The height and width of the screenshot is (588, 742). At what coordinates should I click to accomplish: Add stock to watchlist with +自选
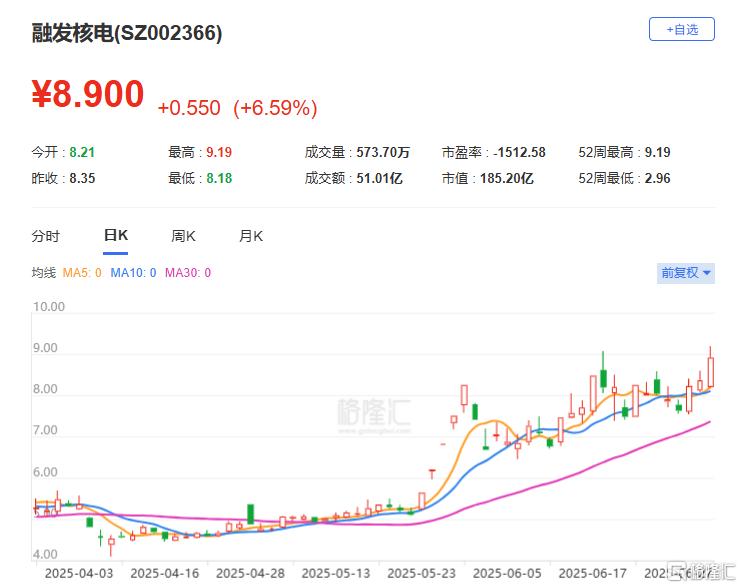point(682,29)
